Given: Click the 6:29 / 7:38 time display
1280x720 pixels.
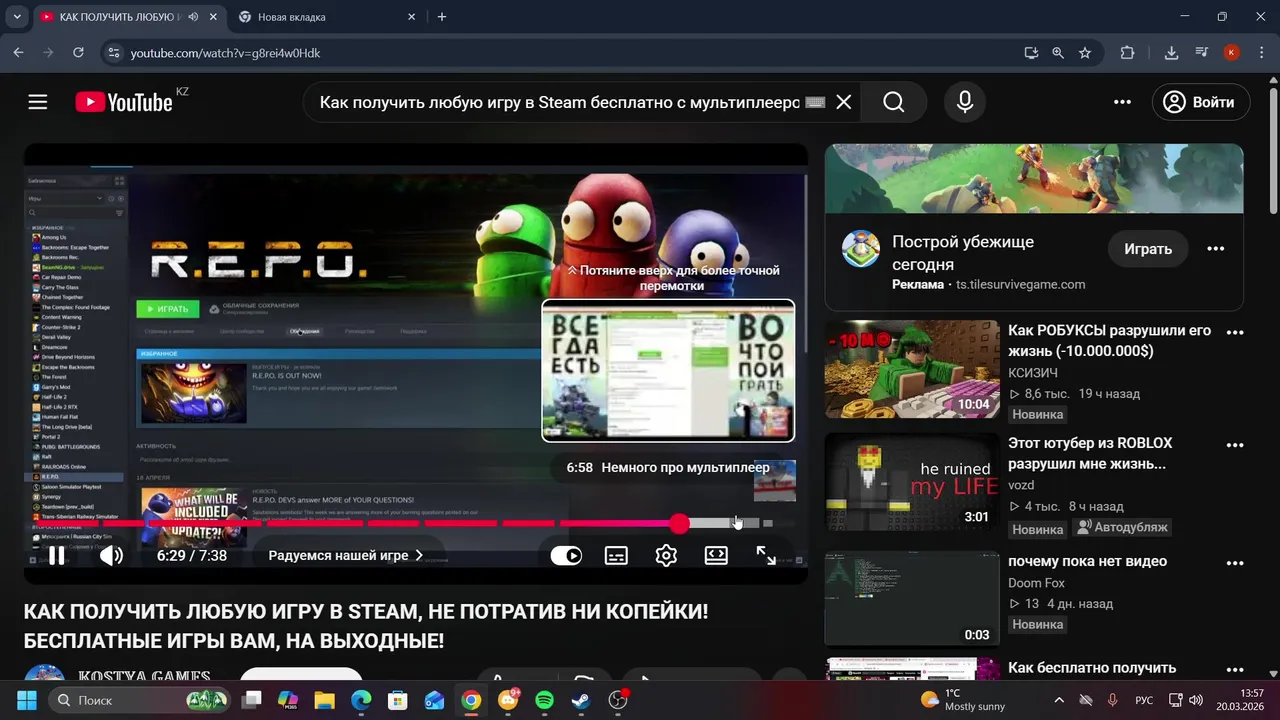Looking at the screenshot, I should click(x=192, y=555).
